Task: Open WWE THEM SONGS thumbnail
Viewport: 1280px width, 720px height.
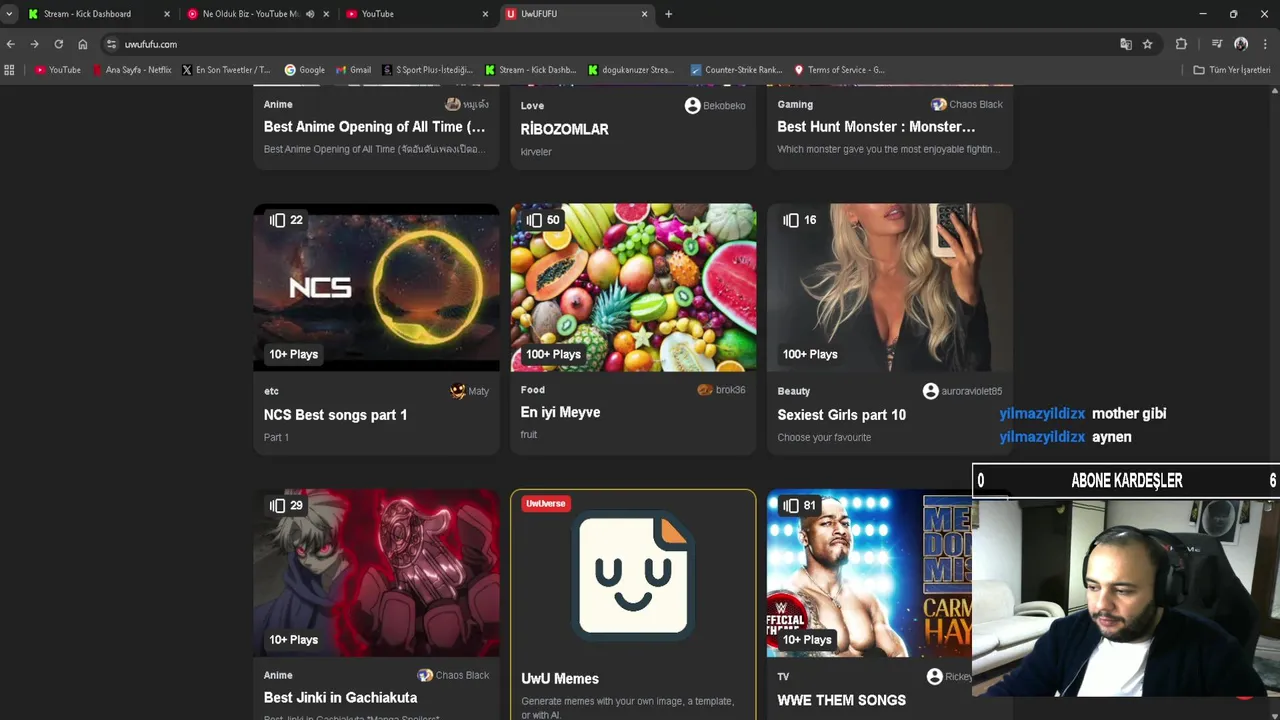Action: point(869,573)
